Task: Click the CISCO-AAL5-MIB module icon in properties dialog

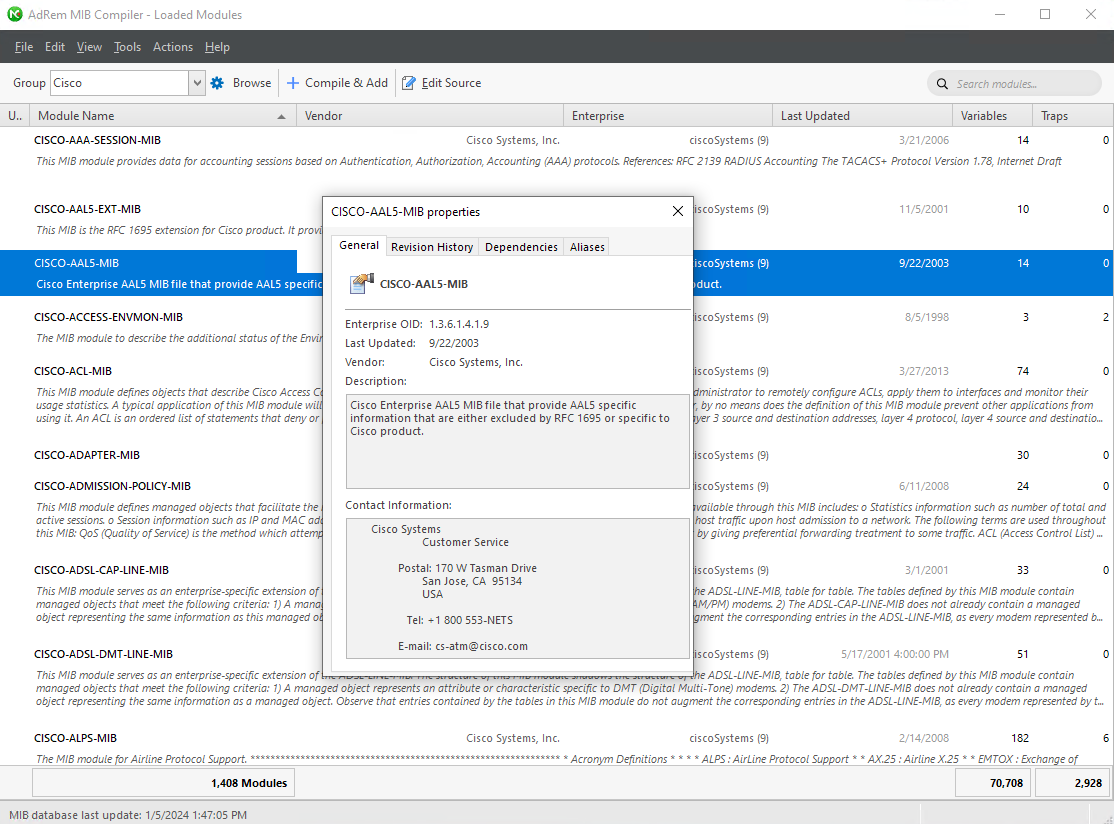Action: click(x=362, y=284)
